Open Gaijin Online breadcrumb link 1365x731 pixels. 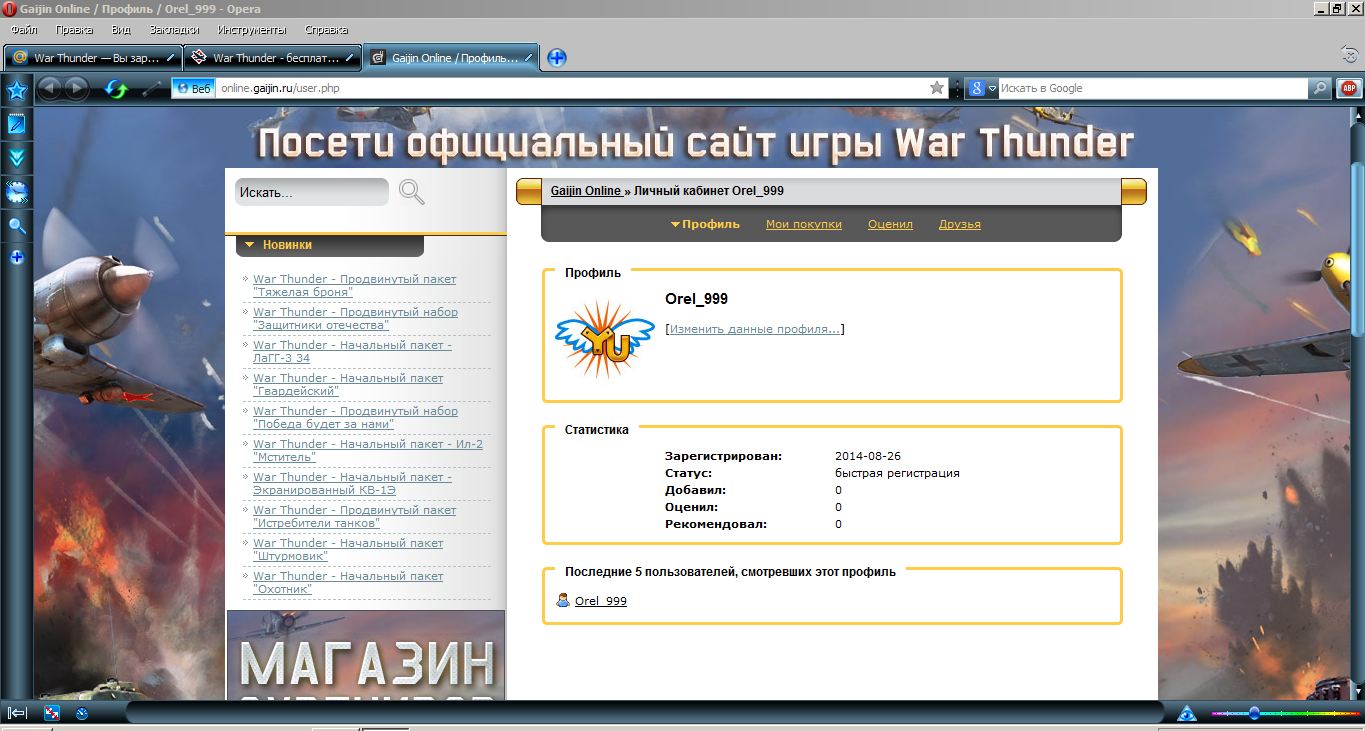tap(586, 191)
